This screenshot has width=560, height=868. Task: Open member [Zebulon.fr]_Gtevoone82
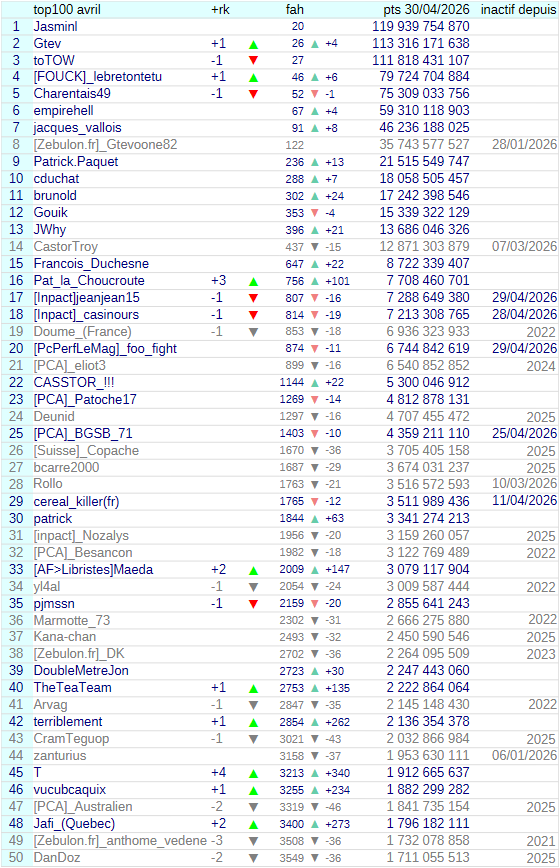105,145
